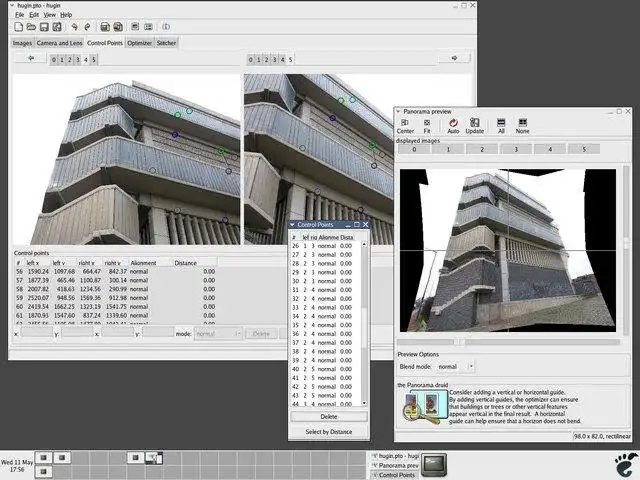Toggle displayed image 5 button
Viewport: 640px width, 480px height.
[x=584, y=149]
